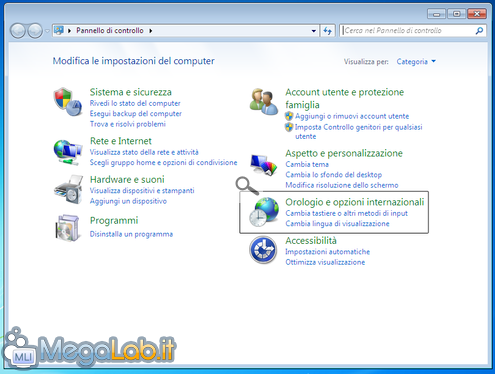Open Orologio e opzioni internazionali heading

tap(355, 202)
